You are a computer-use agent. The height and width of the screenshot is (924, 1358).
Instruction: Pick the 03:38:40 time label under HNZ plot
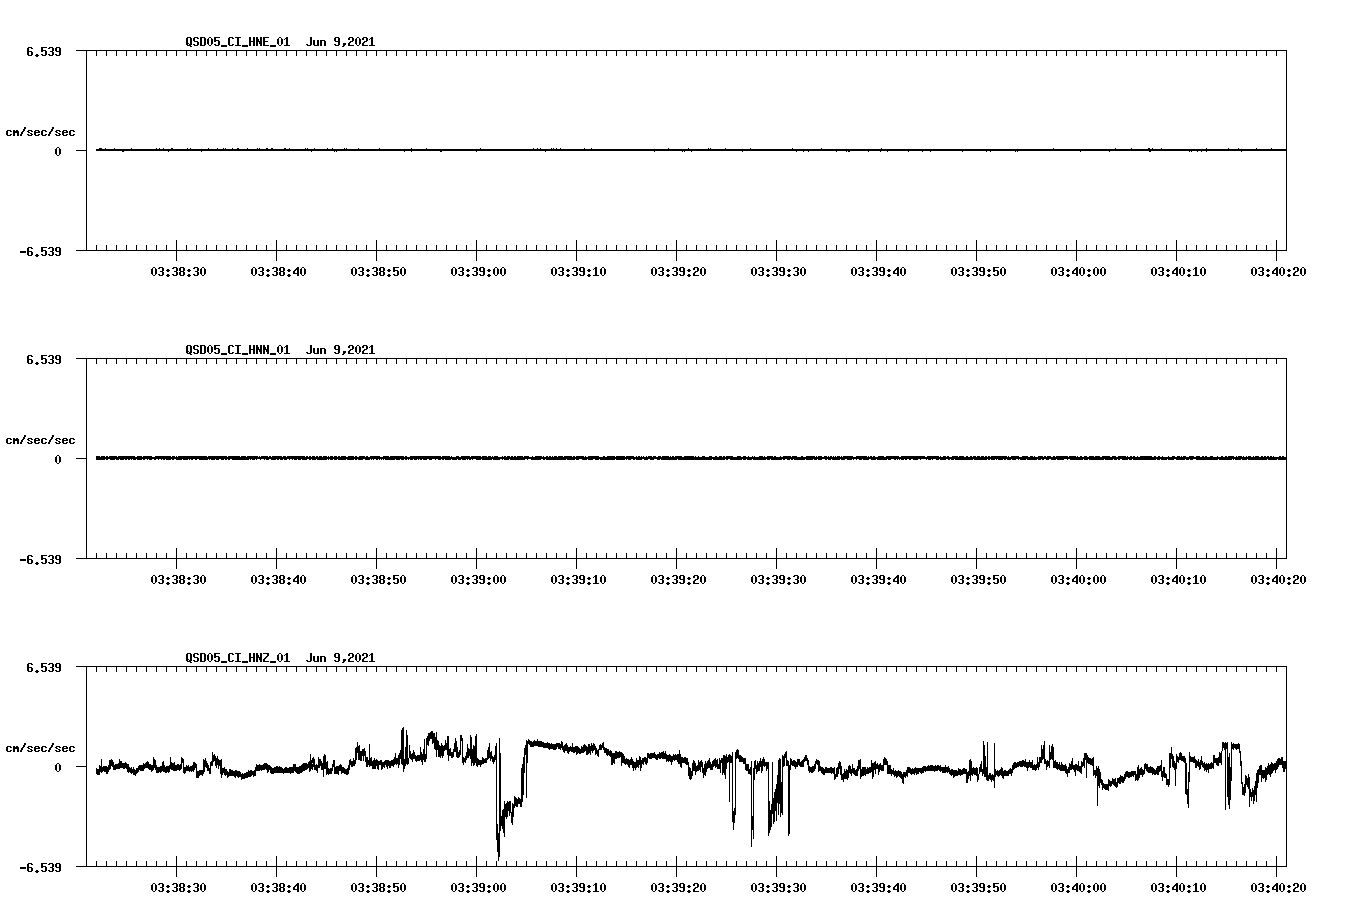click(278, 887)
